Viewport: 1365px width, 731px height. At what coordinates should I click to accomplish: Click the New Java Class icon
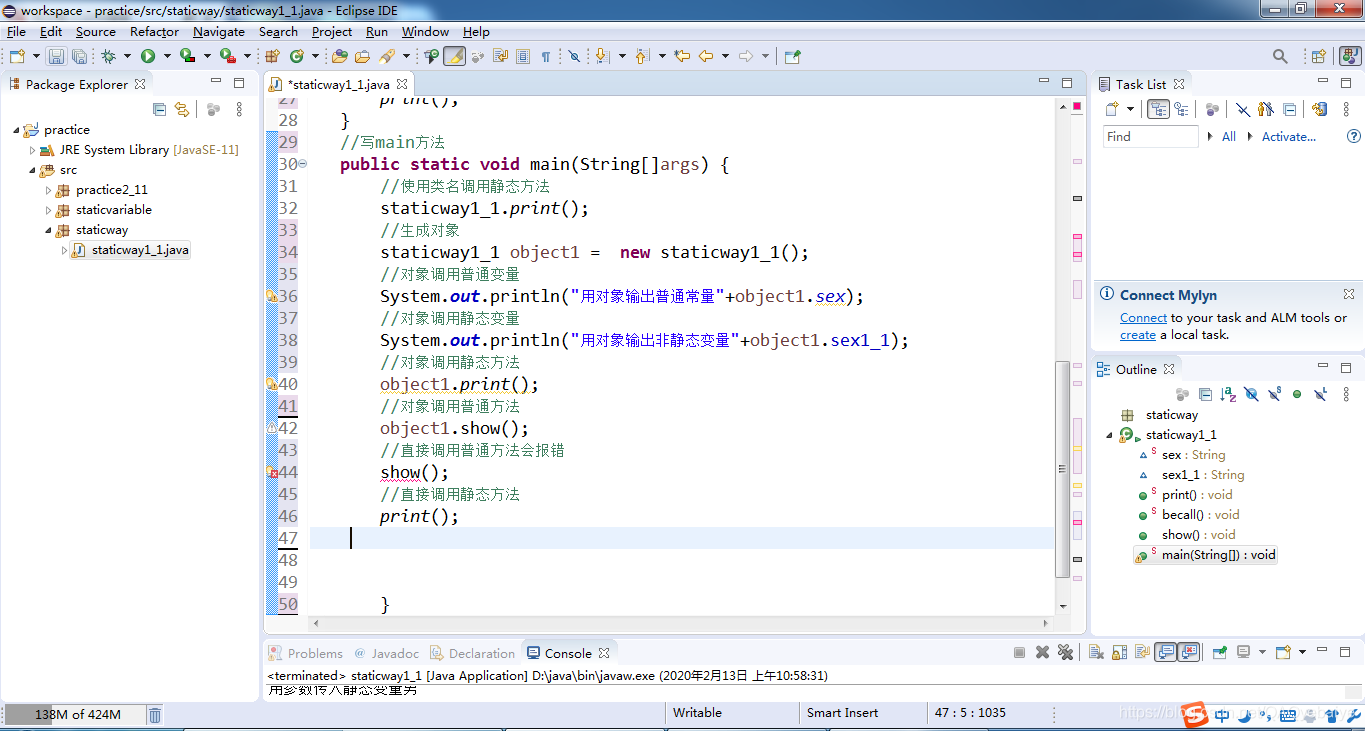click(x=299, y=57)
